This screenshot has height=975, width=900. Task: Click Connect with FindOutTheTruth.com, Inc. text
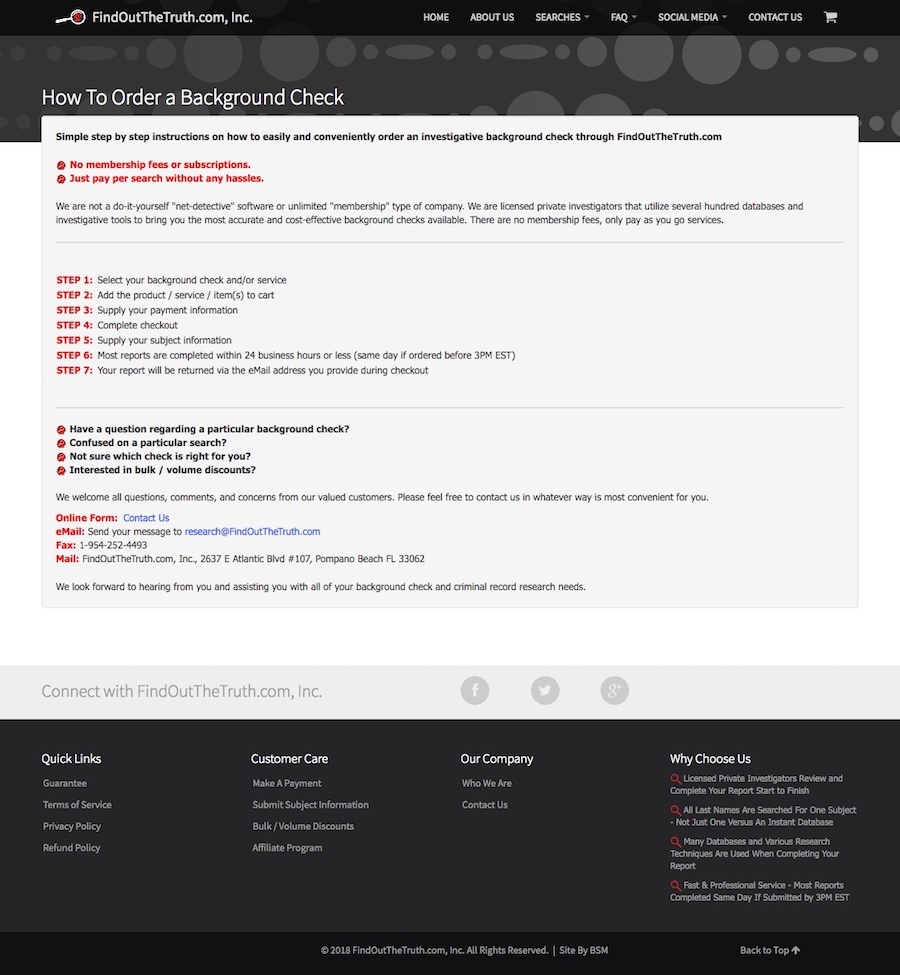pyautogui.click(x=182, y=691)
